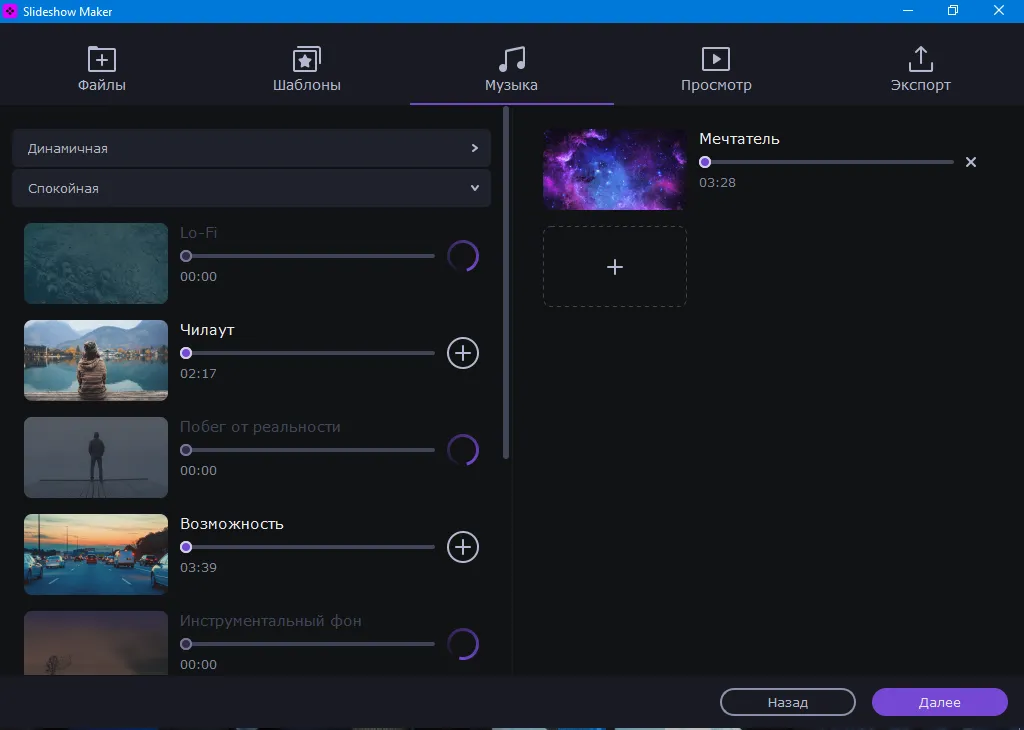Expand the Динамичная music category
Viewport: 1024px width, 730px height.
coord(251,148)
